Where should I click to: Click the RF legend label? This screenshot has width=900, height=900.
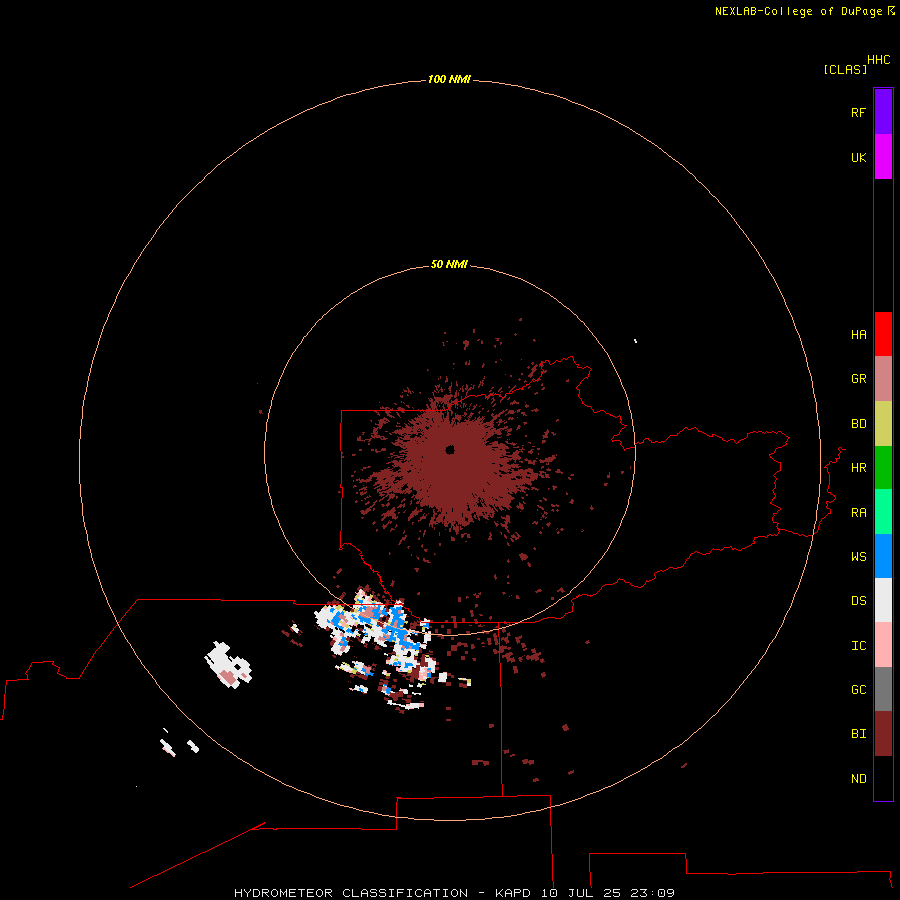click(x=859, y=112)
